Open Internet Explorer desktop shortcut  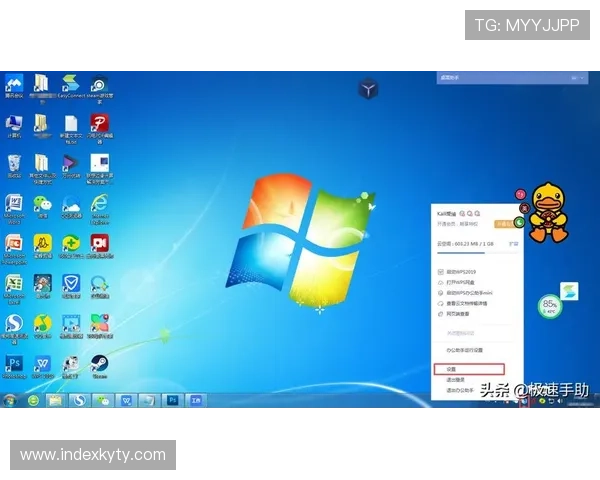pyautogui.click(x=100, y=204)
